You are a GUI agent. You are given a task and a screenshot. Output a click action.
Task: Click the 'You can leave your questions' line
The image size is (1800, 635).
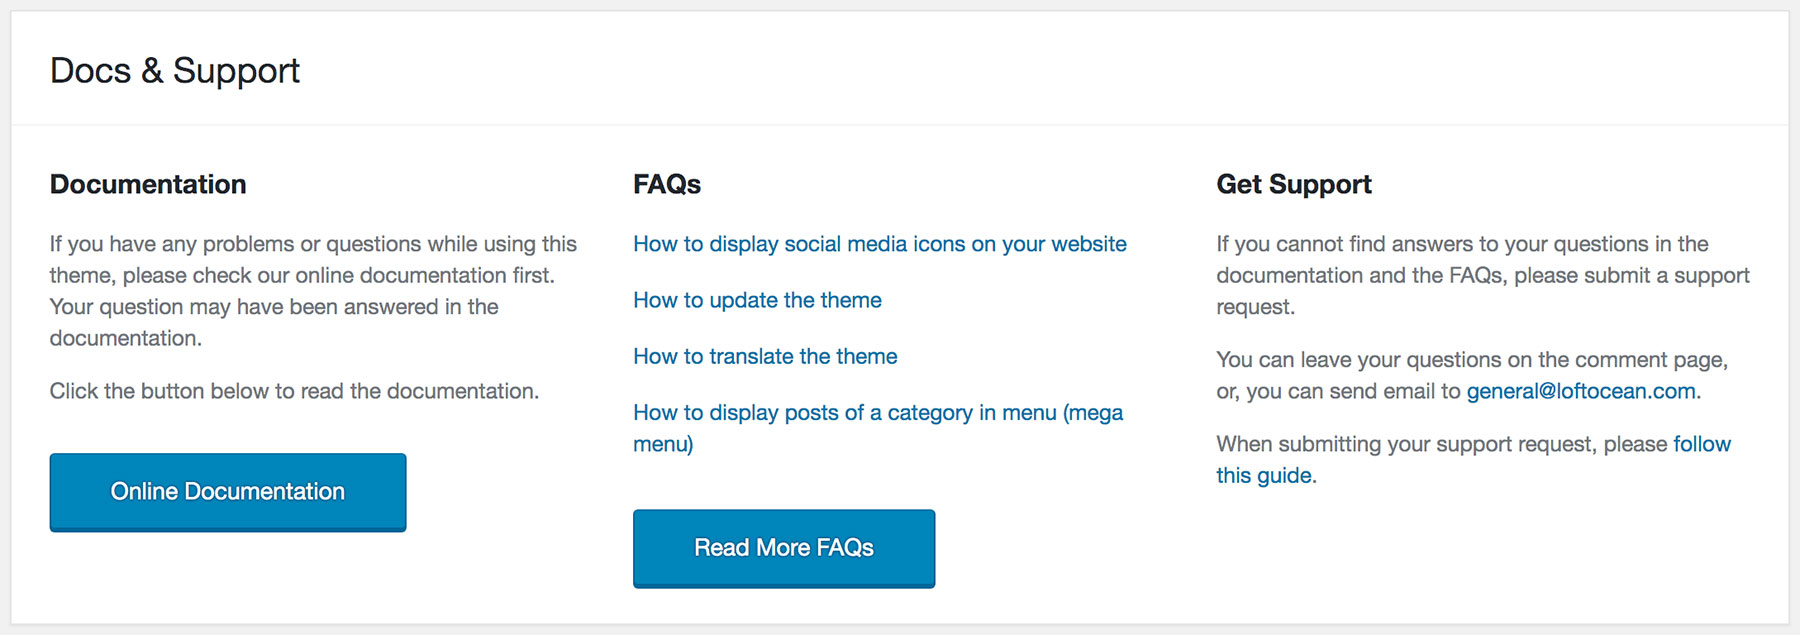[1471, 360]
